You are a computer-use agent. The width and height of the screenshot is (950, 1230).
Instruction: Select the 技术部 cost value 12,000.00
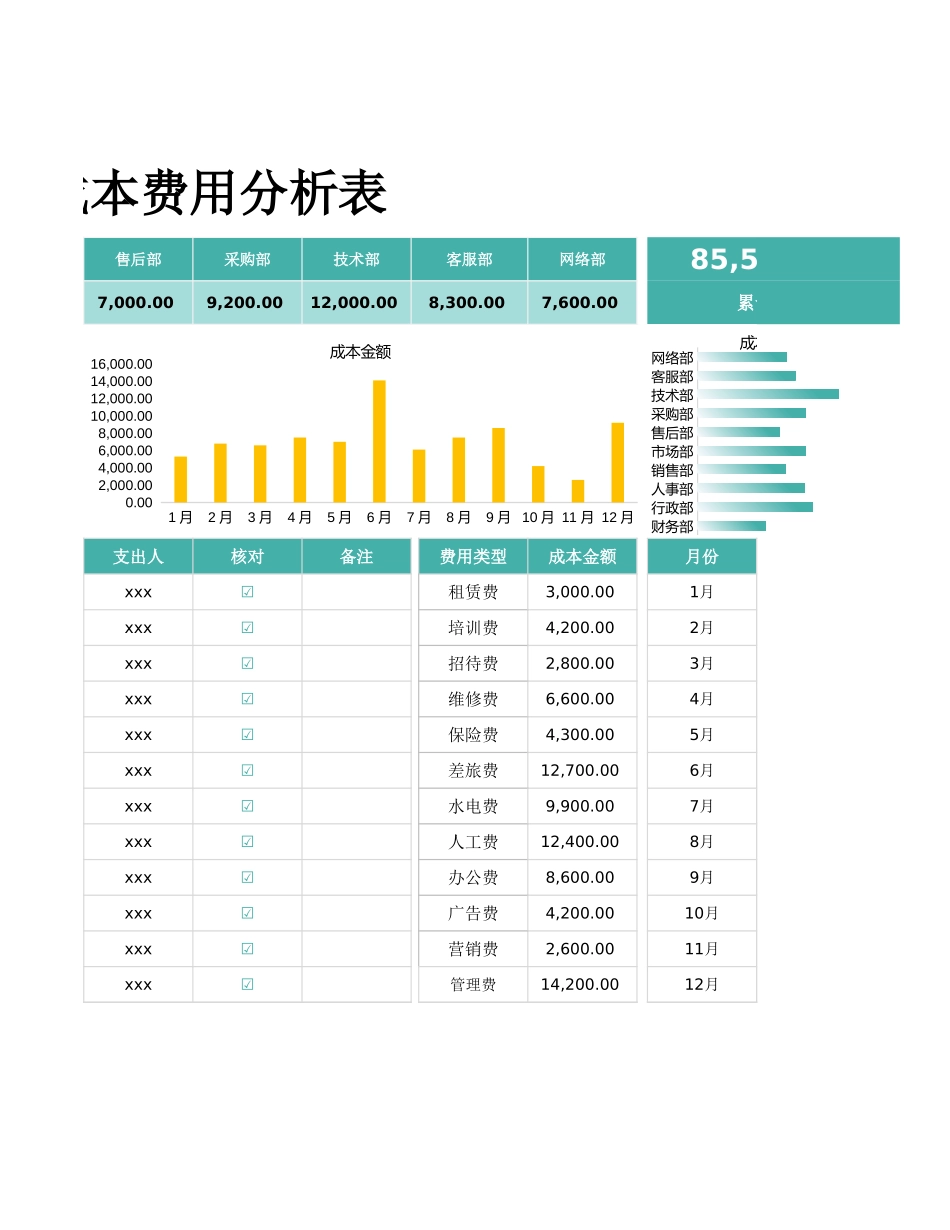point(355,302)
